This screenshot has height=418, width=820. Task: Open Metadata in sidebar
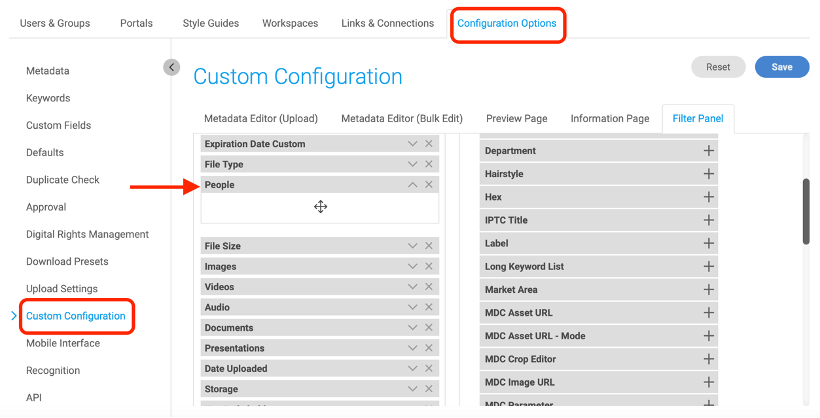(48, 71)
